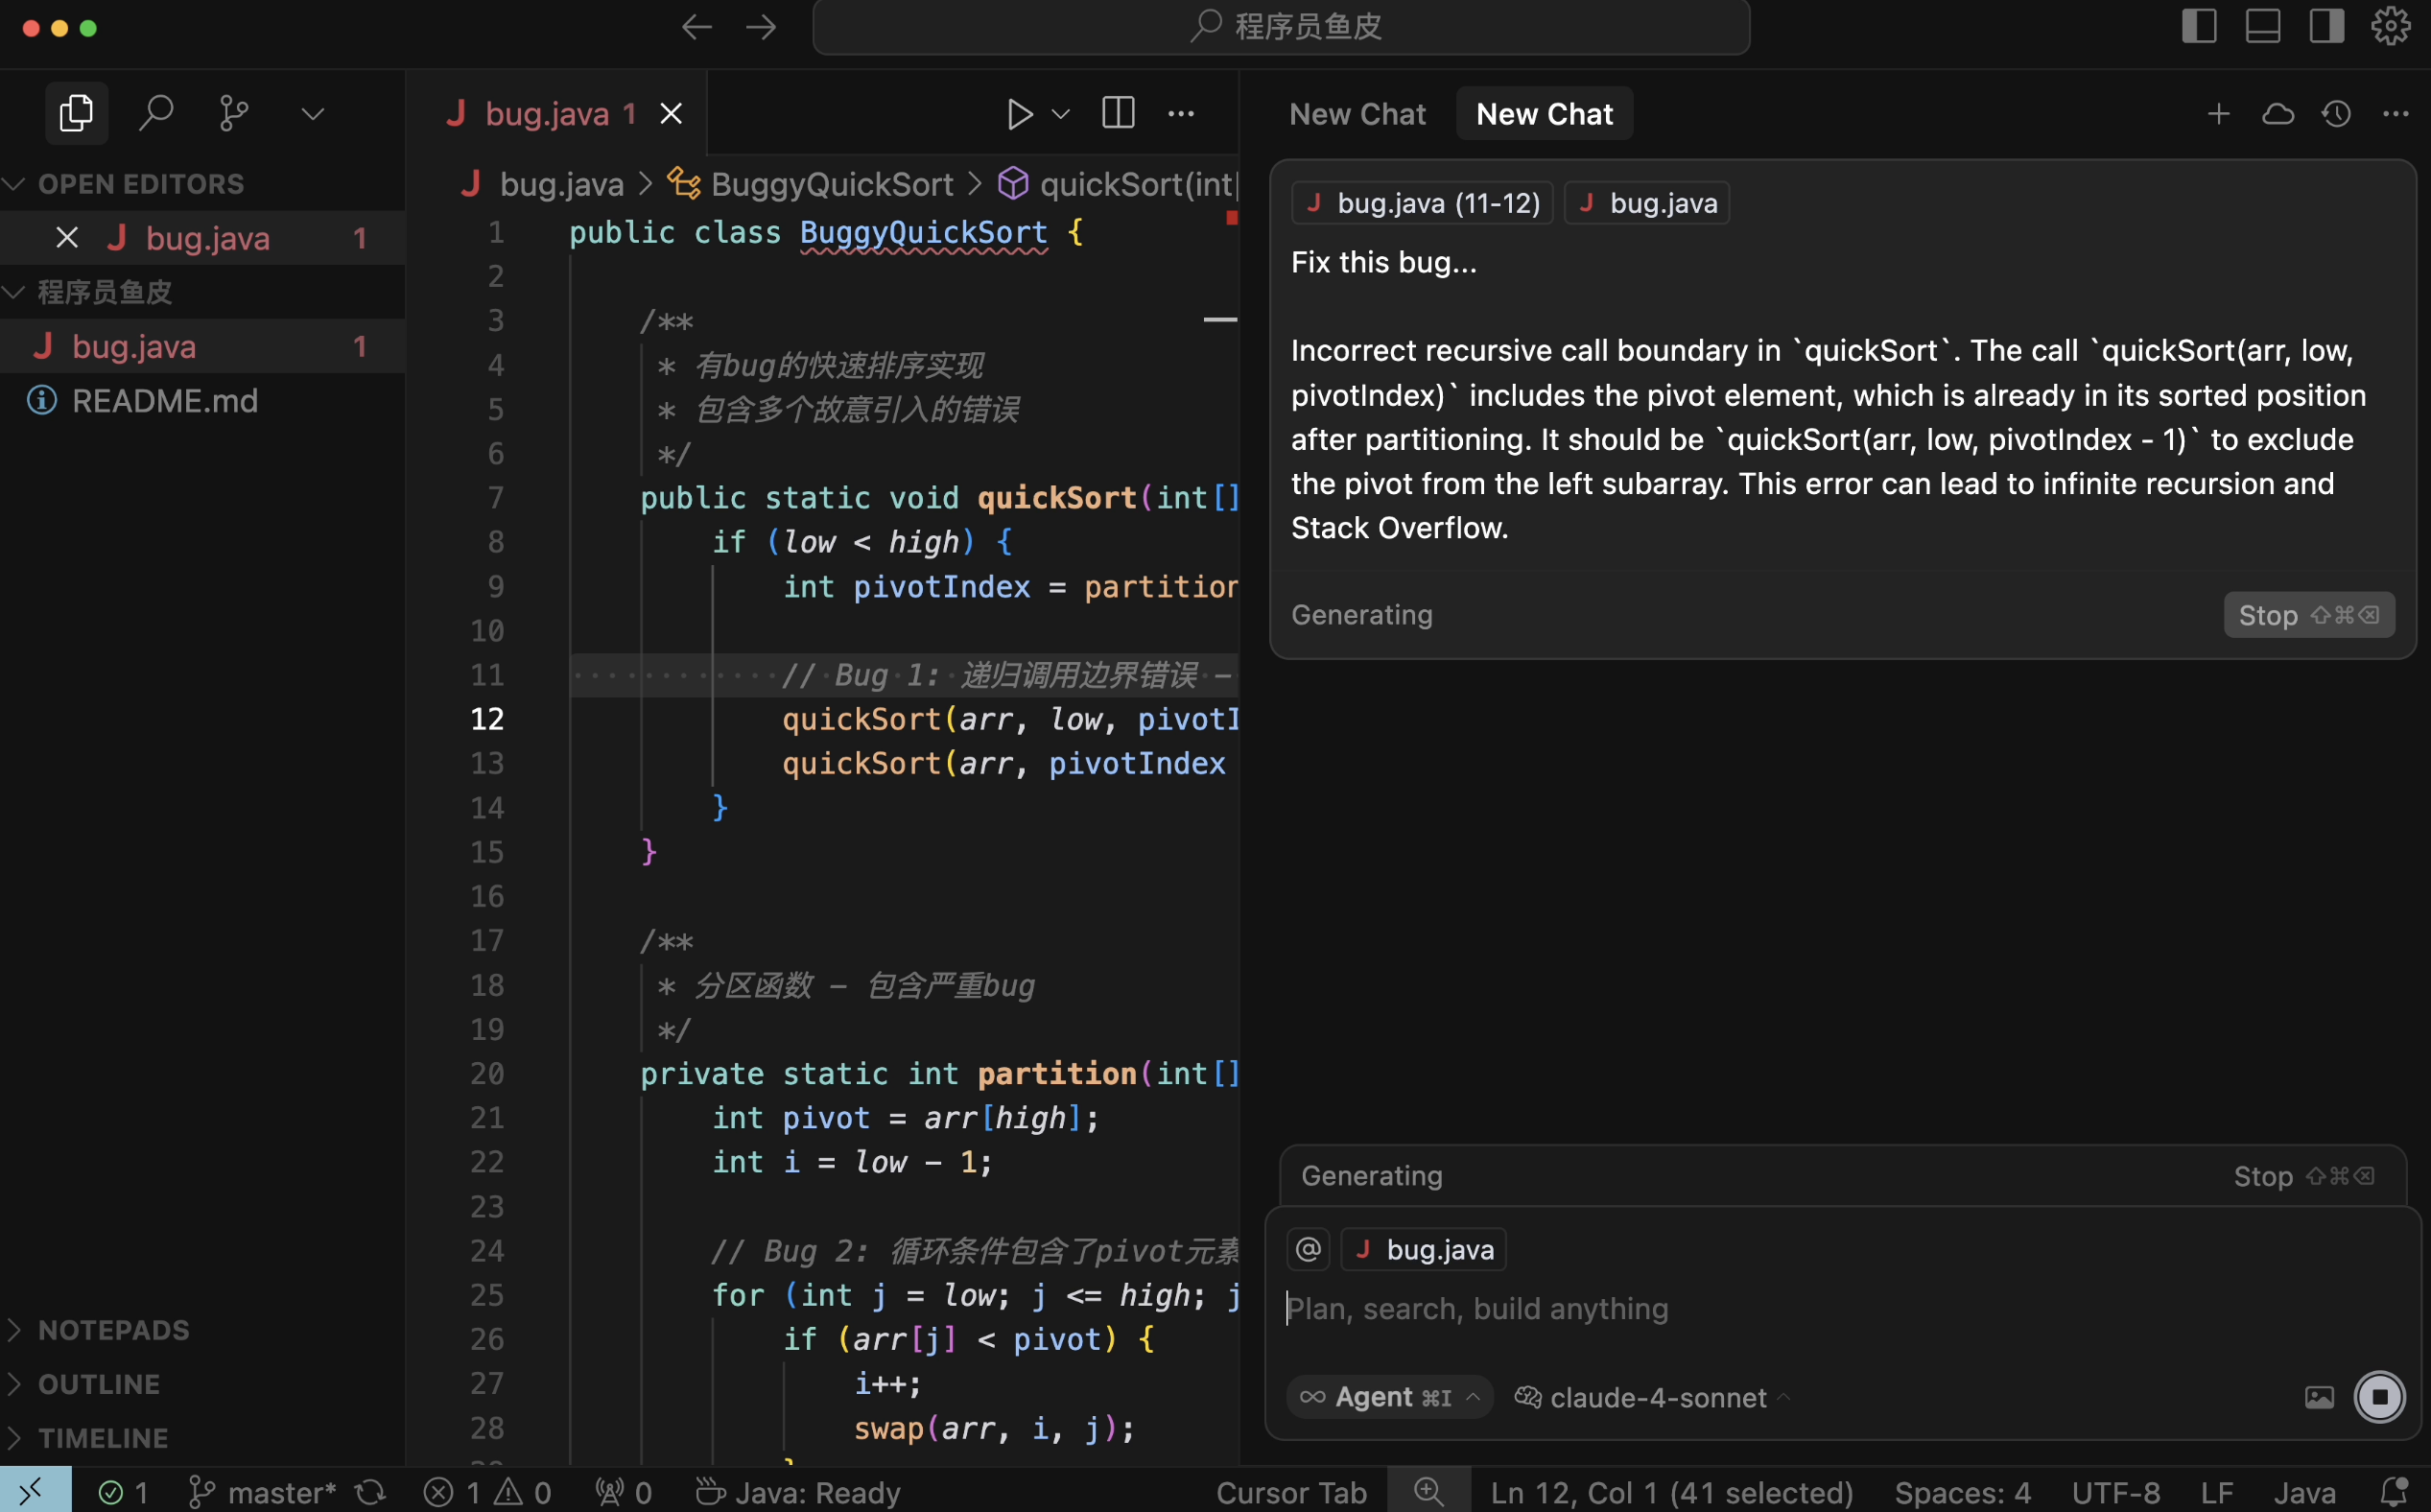Viewport: 2431px width, 1512px height.
Task: Click the chat prompt input field
Action: coord(1800,1309)
